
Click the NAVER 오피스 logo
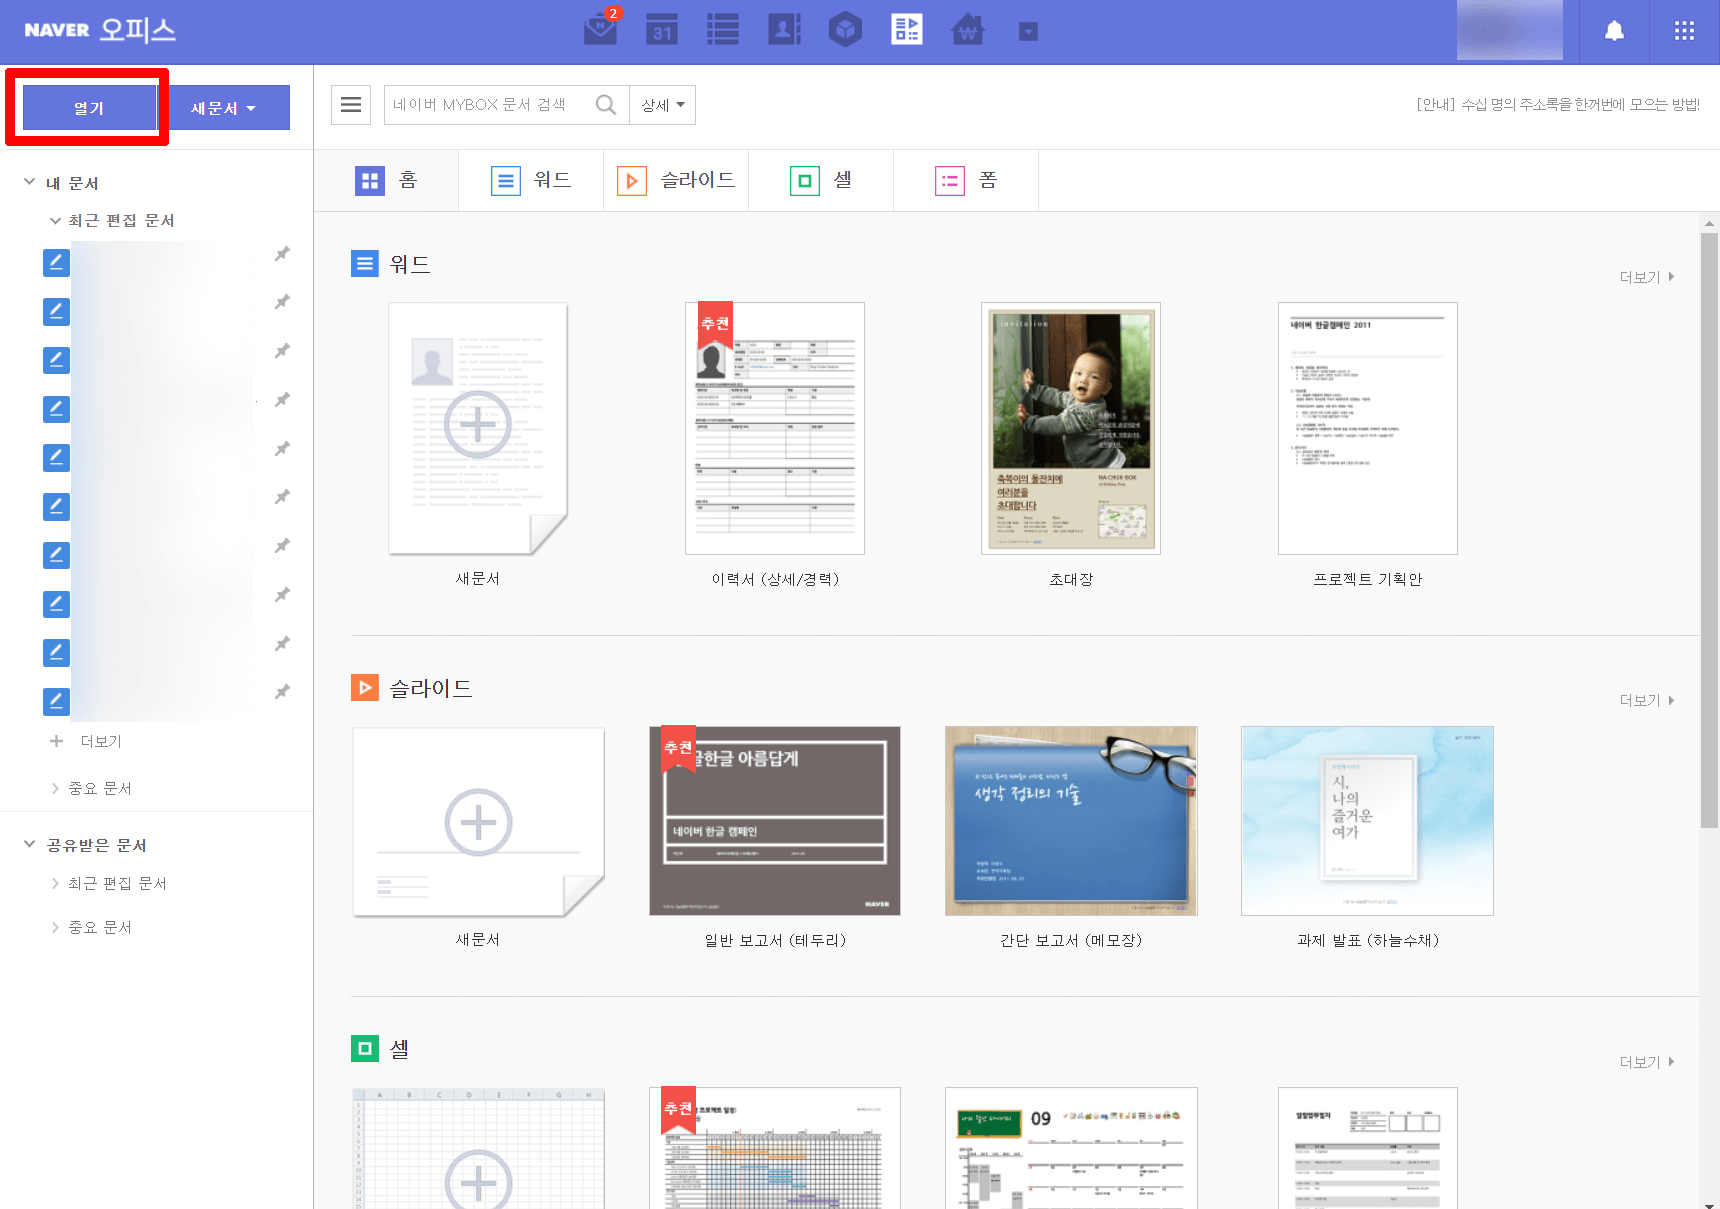[x=100, y=29]
